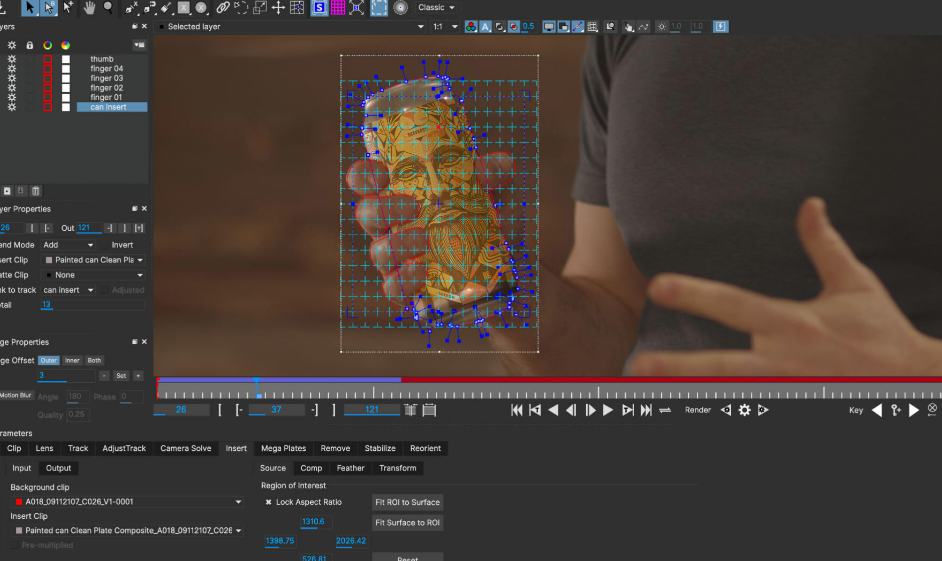
Task: Open the Background clip dropdown
Action: (x=126, y=502)
